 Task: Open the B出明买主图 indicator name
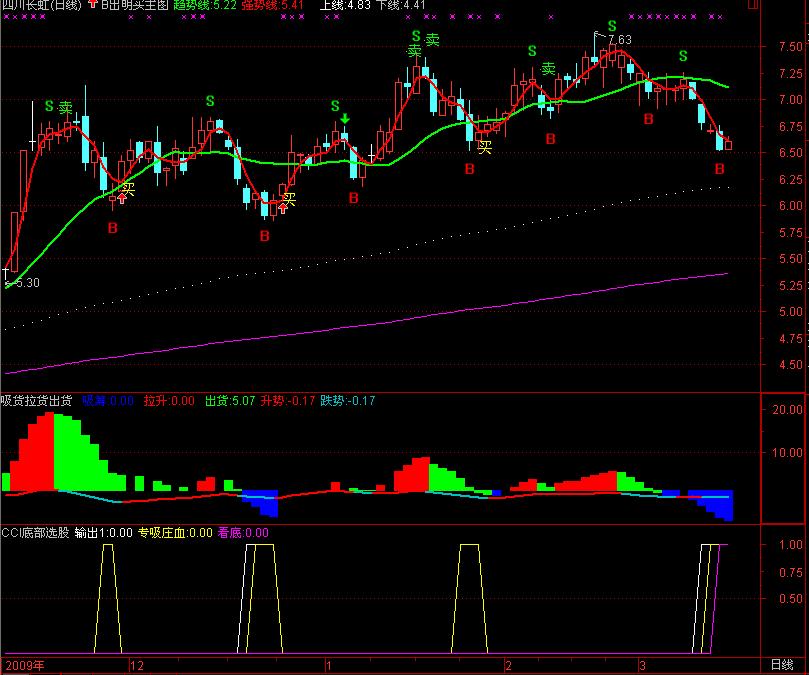click(133, 5)
